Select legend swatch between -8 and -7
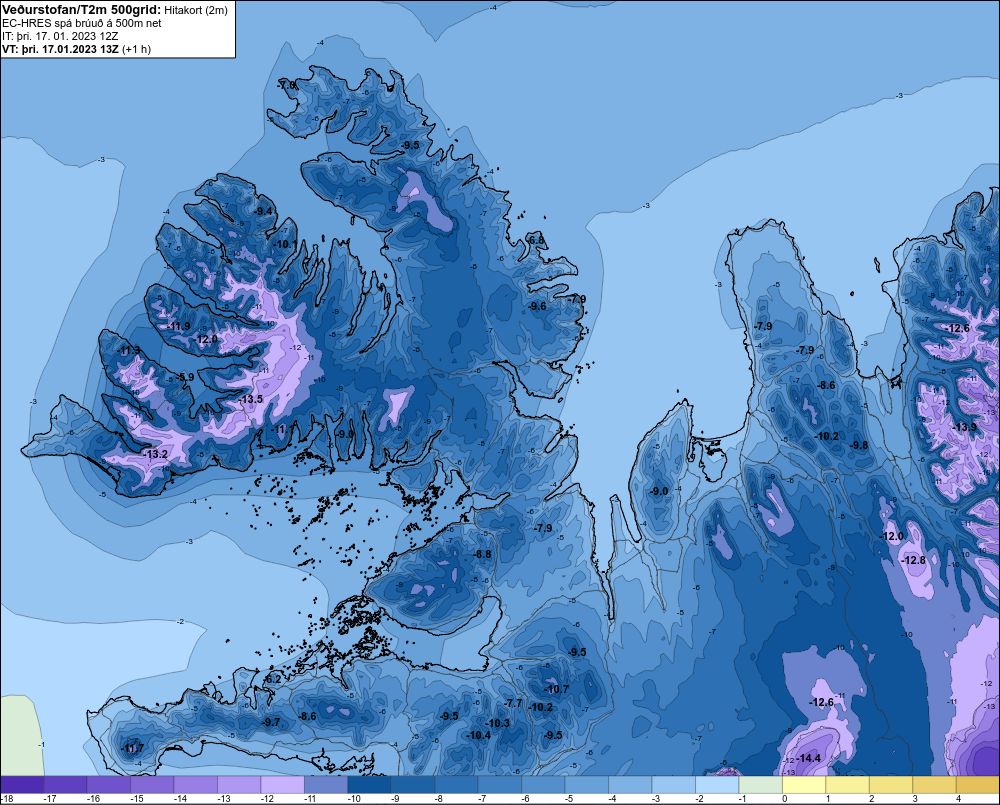 coord(456,784)
